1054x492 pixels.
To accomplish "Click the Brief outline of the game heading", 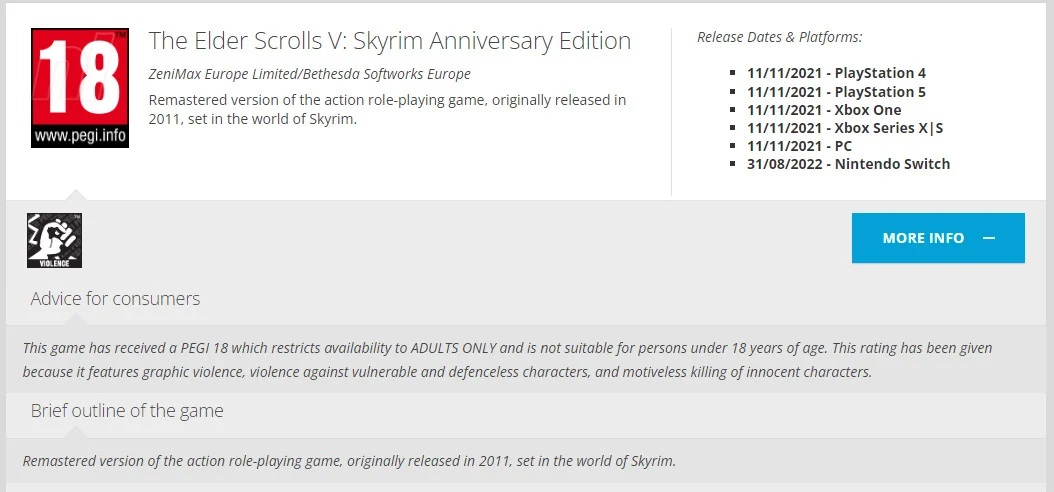I will pos(127,411).
